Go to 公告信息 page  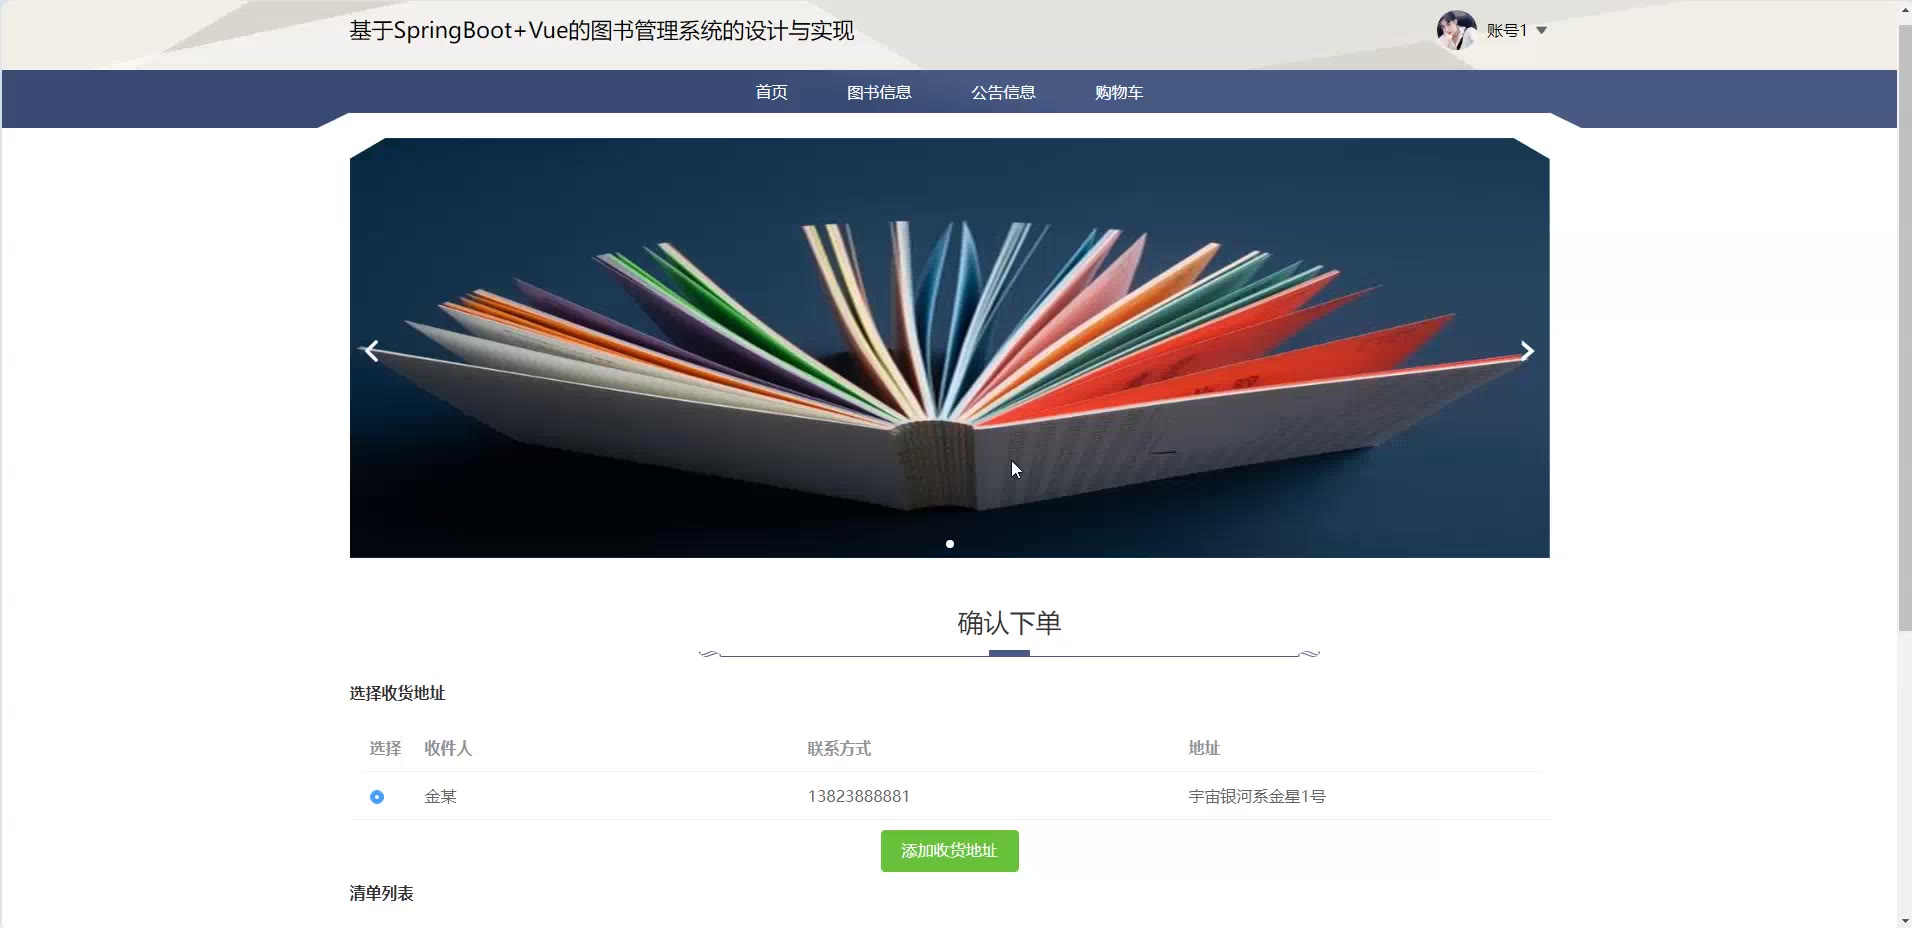[x=1003, y=92]
